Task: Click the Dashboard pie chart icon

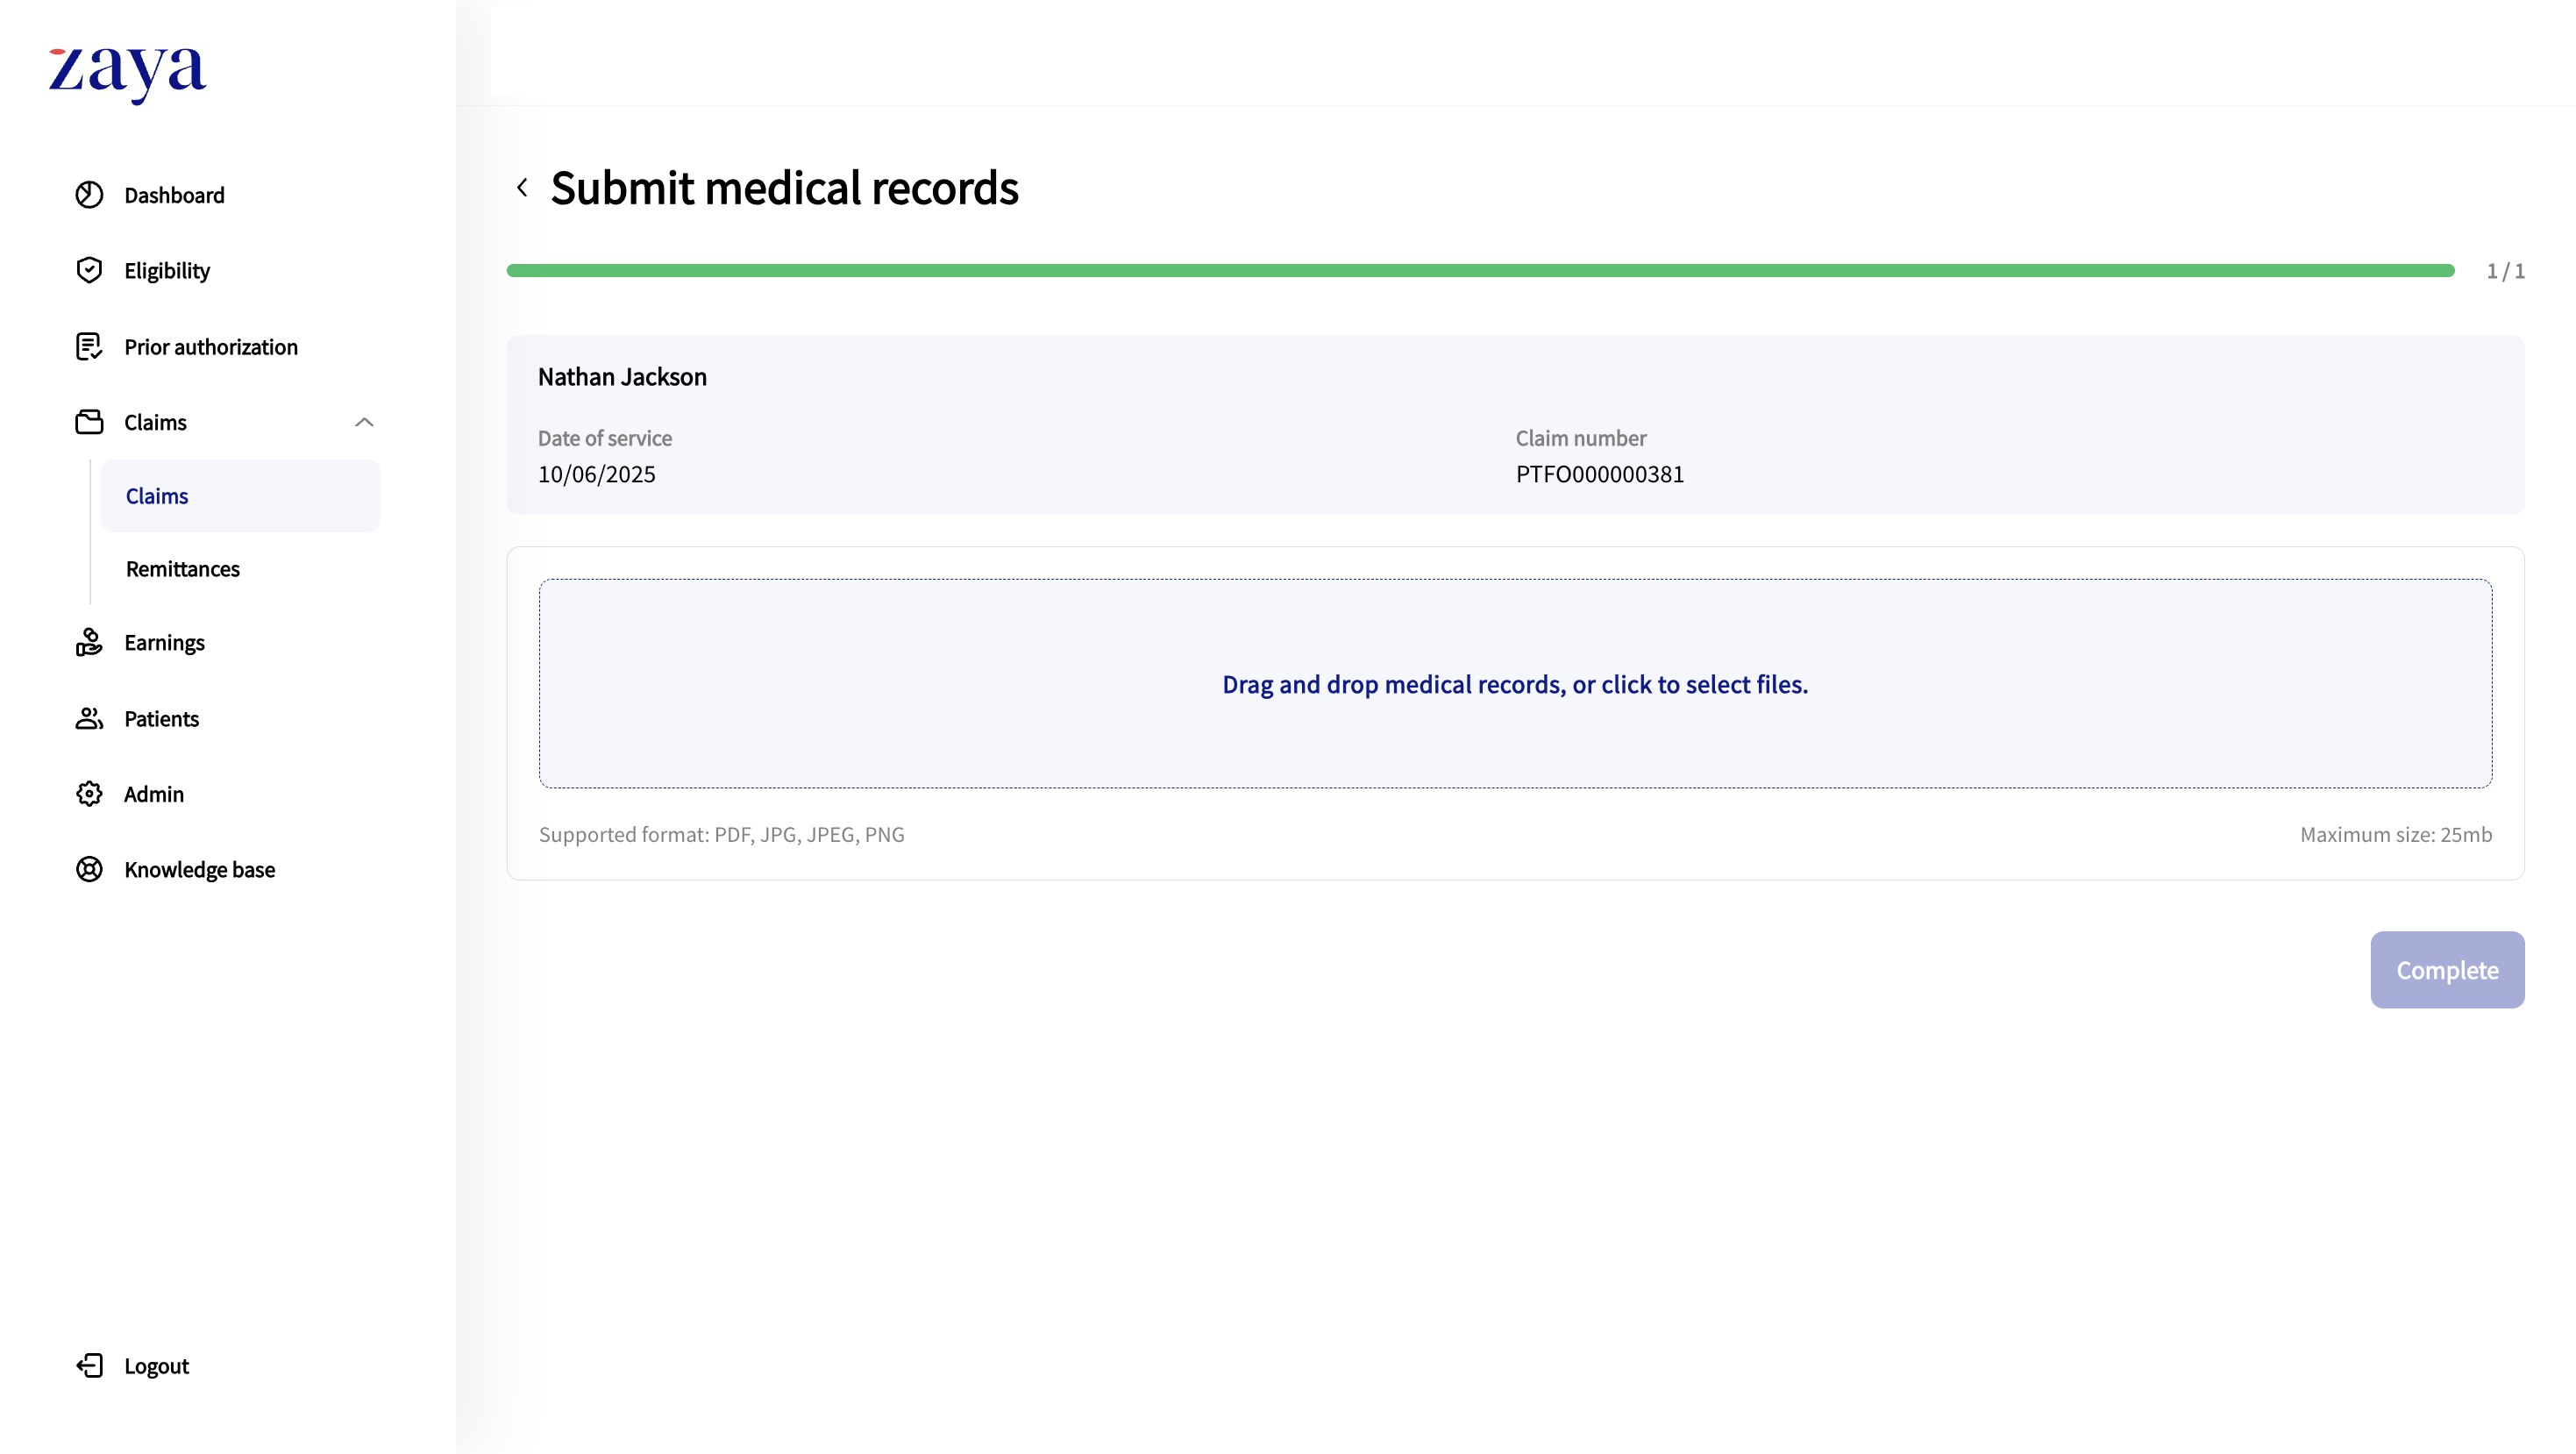Action: (x=89, y=195)
